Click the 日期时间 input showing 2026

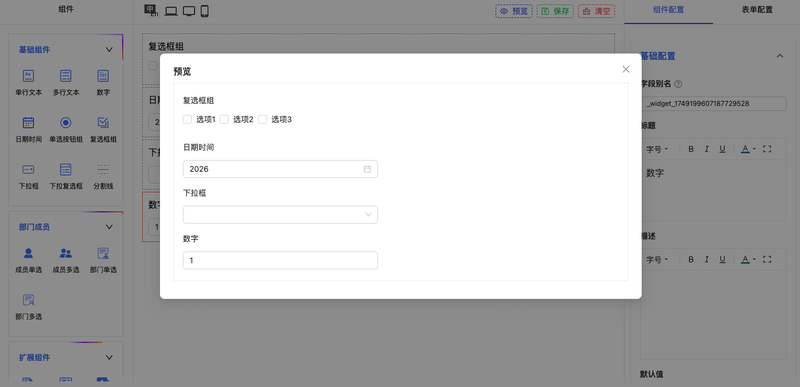tap(280, 169)
